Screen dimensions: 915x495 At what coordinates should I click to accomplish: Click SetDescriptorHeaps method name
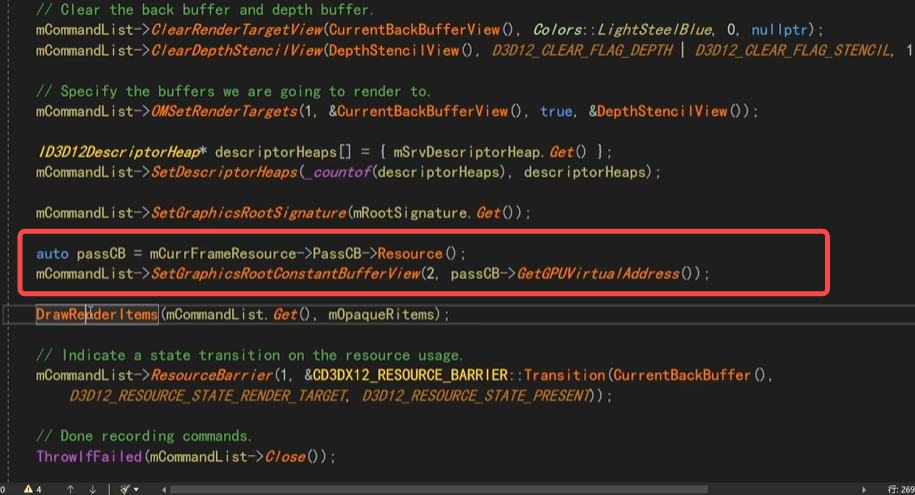pyautogui.click(x=225, y=172)
